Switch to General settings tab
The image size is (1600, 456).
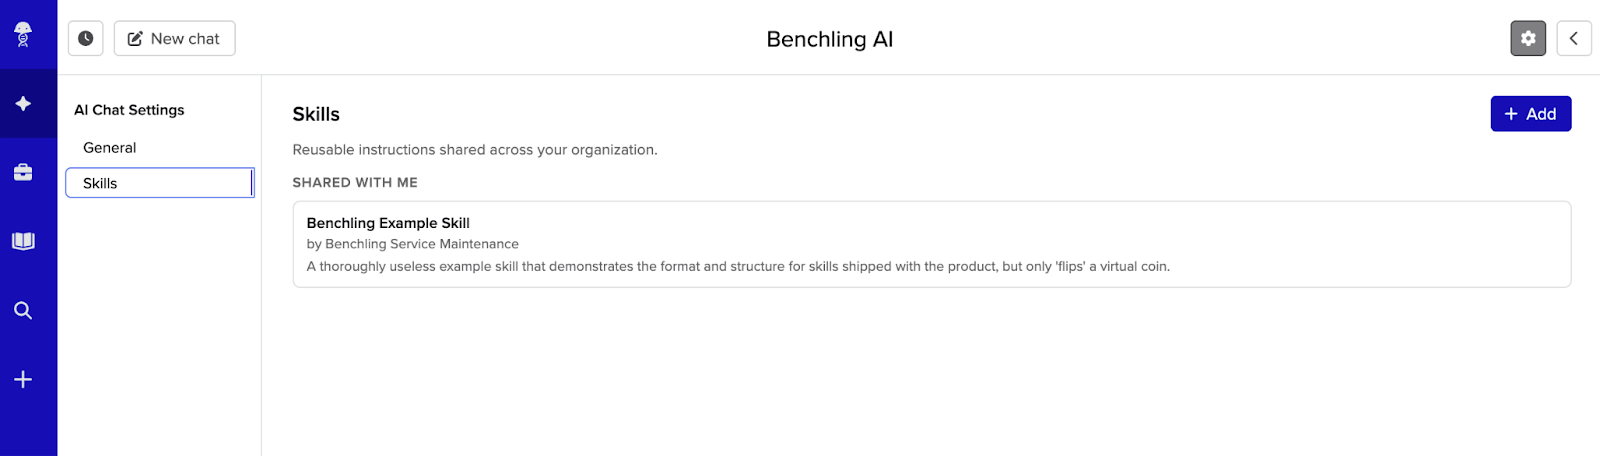pos(110,148)
